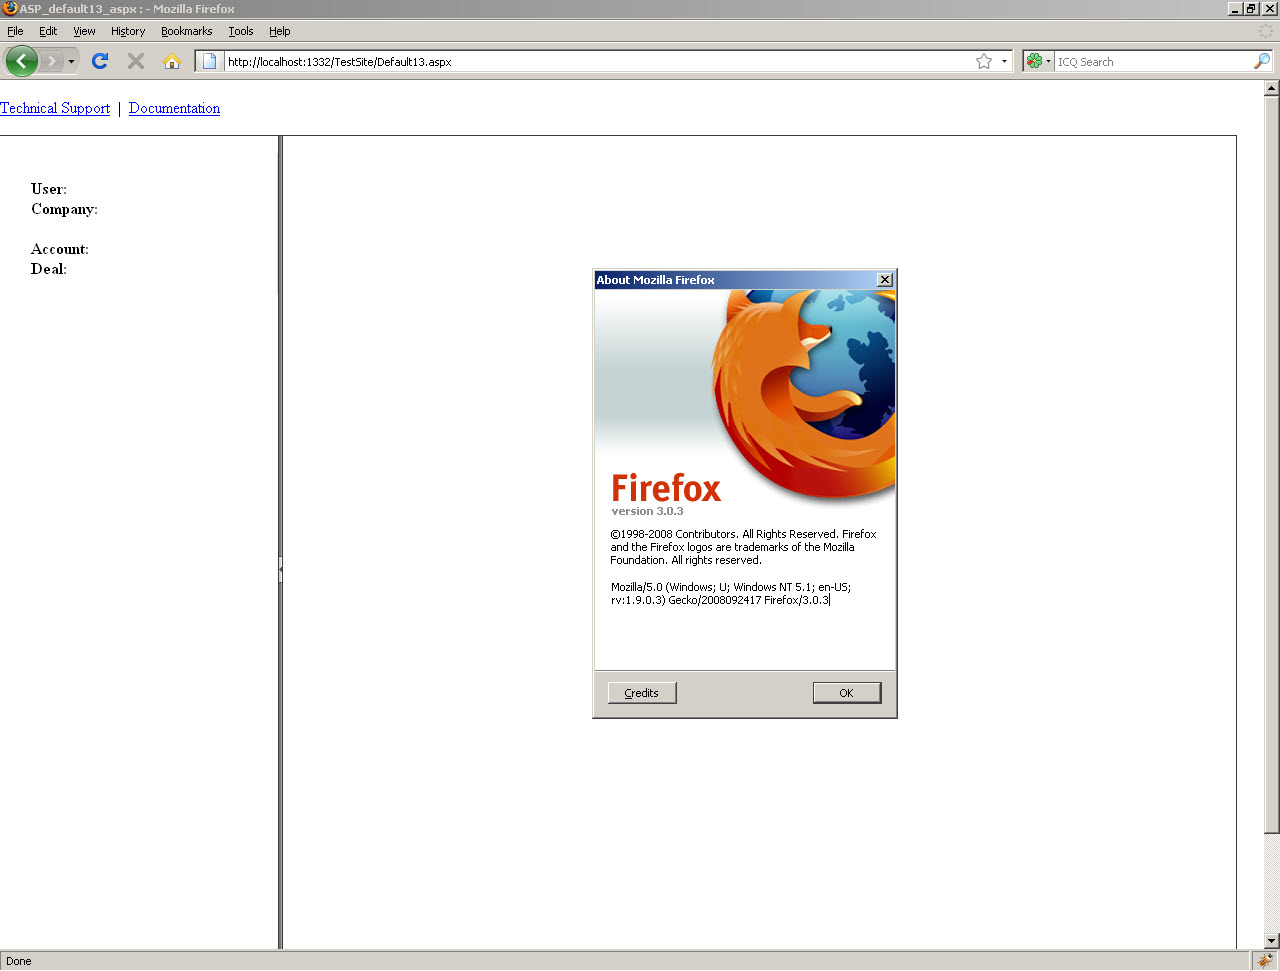Go back using the green Back arrow
Image resolution: width=1280 pixels, height=971 pixels.
pyautogui.click(x=22, y=61)
